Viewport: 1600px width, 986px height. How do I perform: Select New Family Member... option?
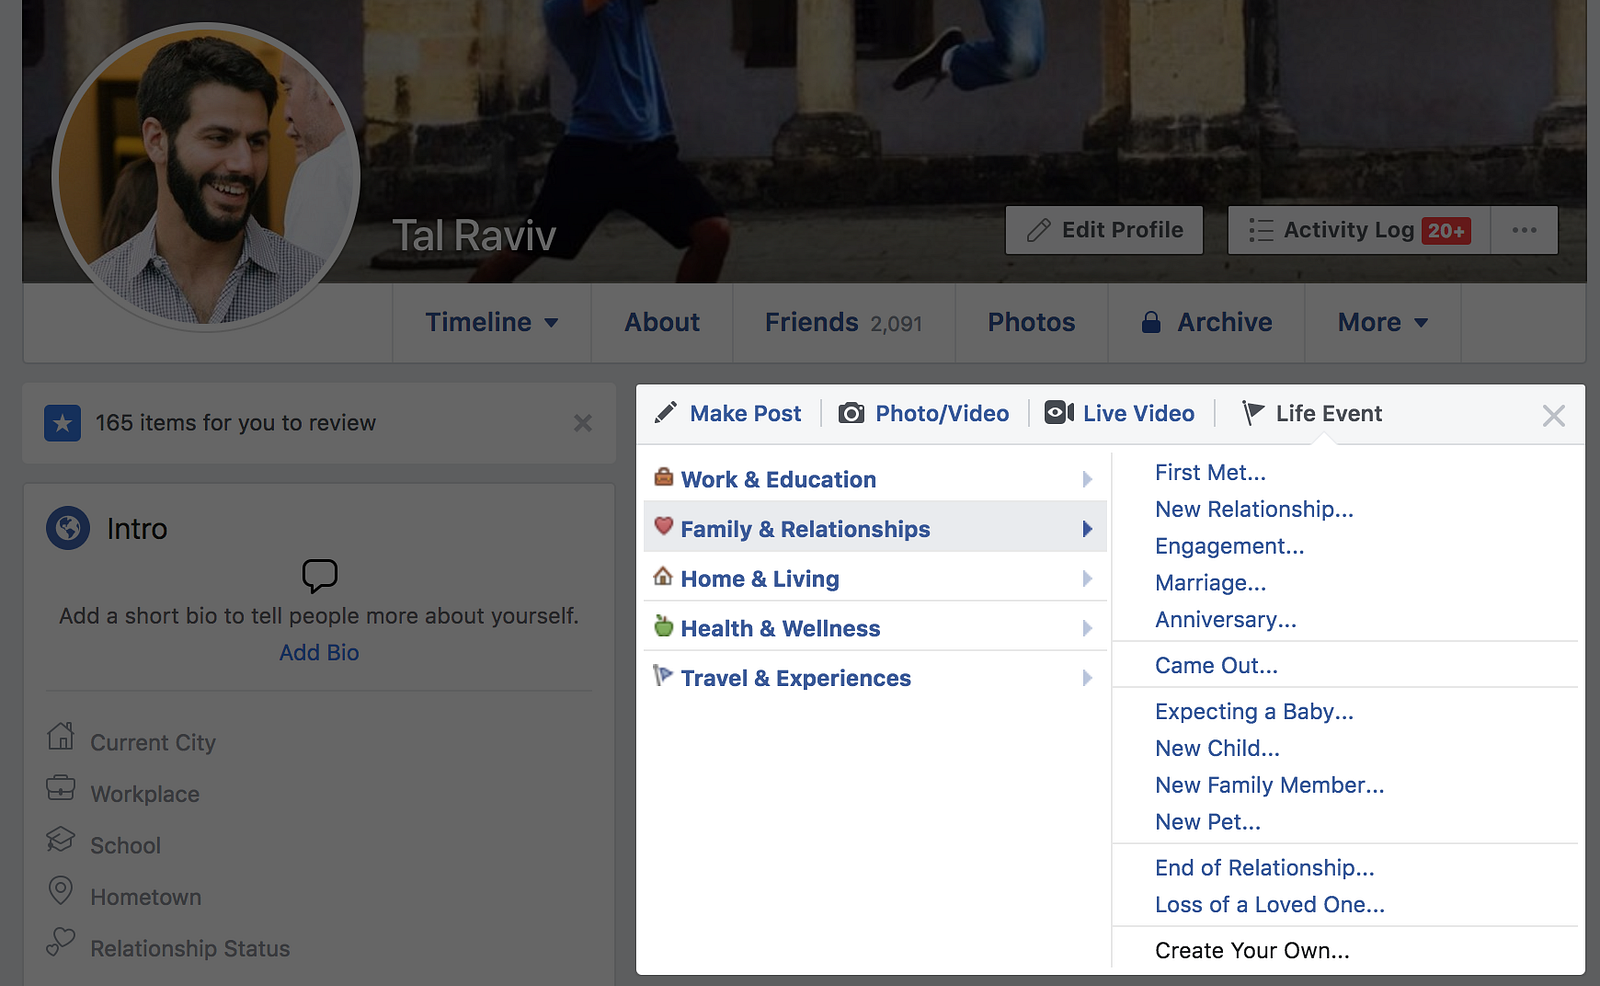[1269, 785]
